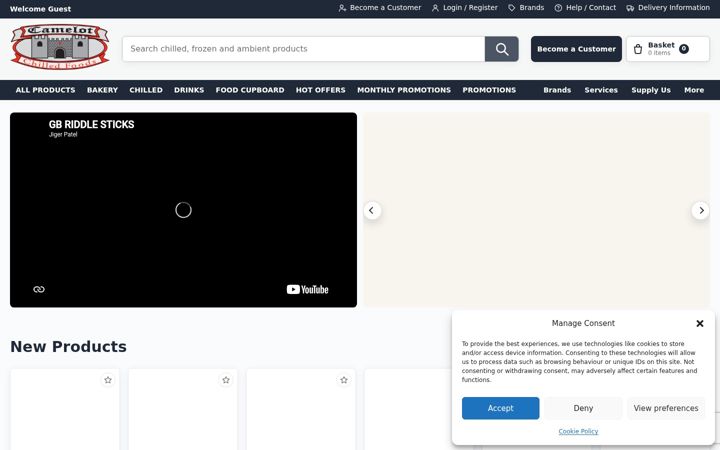
Task: Click the second New Products card
Action: coord(183,410)
